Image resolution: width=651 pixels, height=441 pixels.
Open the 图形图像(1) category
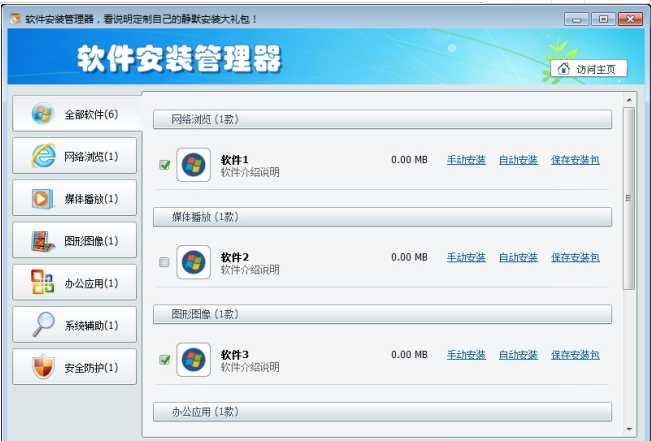(x=74, y=240)
